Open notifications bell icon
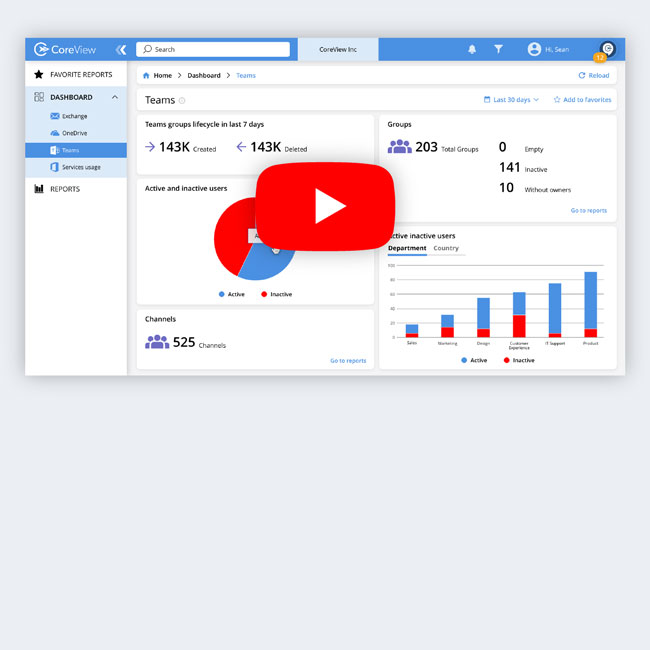This screenshot has width=650, height=650. pyautogui.click(x=472, y=49)
